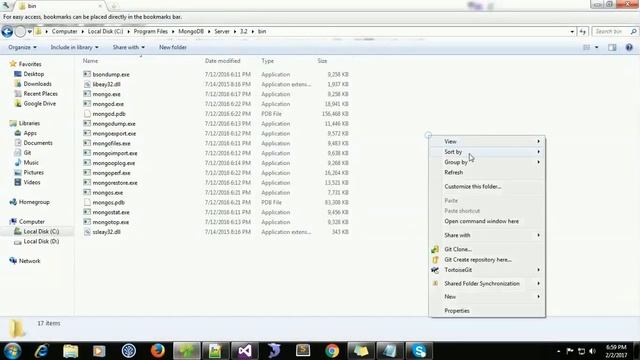The height and width of the screenshot is (360, 640).
Task: Select Local Disk (D:) in sidebar
Action: (x=41, y=241)
